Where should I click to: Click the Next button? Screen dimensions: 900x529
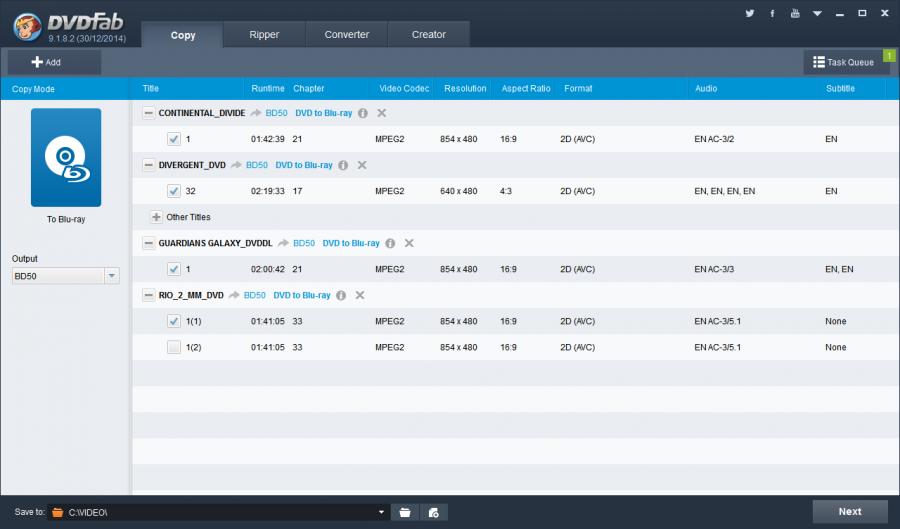point(850,512)
